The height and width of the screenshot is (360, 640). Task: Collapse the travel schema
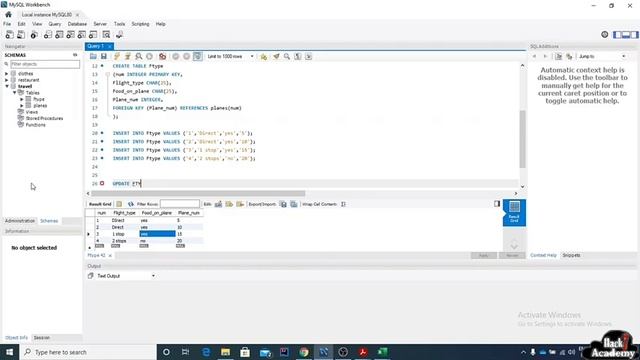[7, 87]
